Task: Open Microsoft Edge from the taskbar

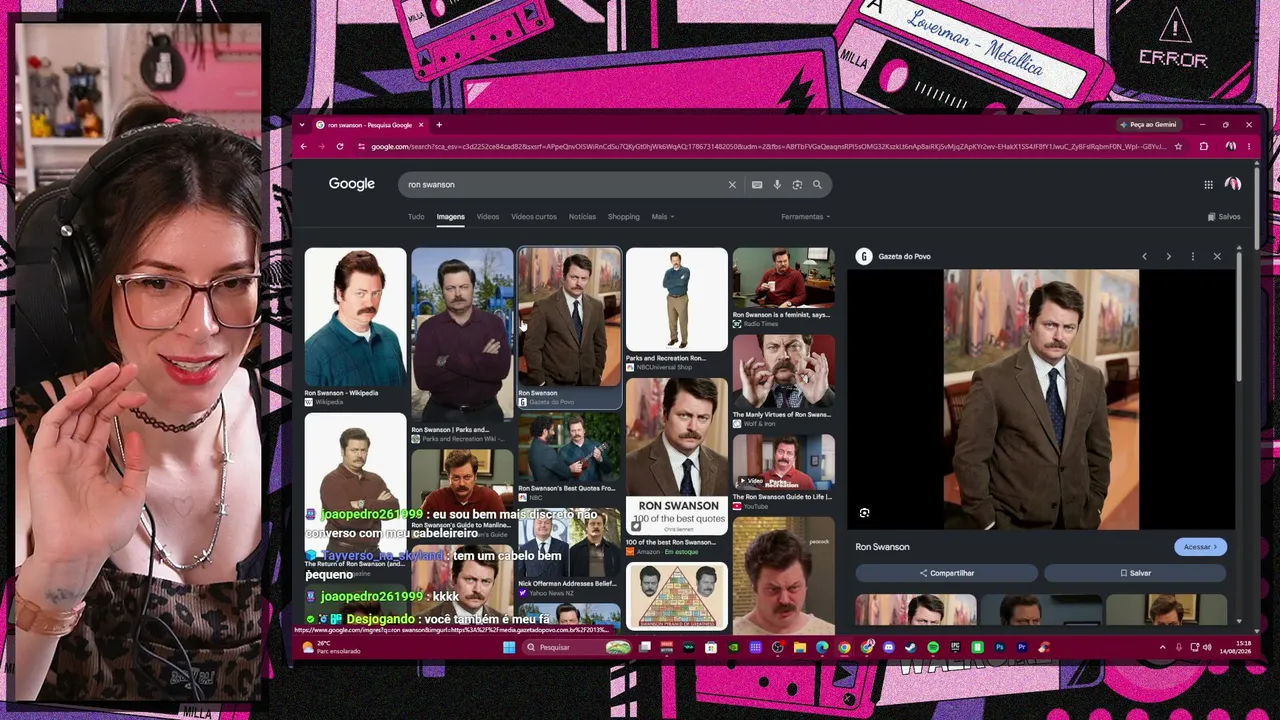Action: 822,647
